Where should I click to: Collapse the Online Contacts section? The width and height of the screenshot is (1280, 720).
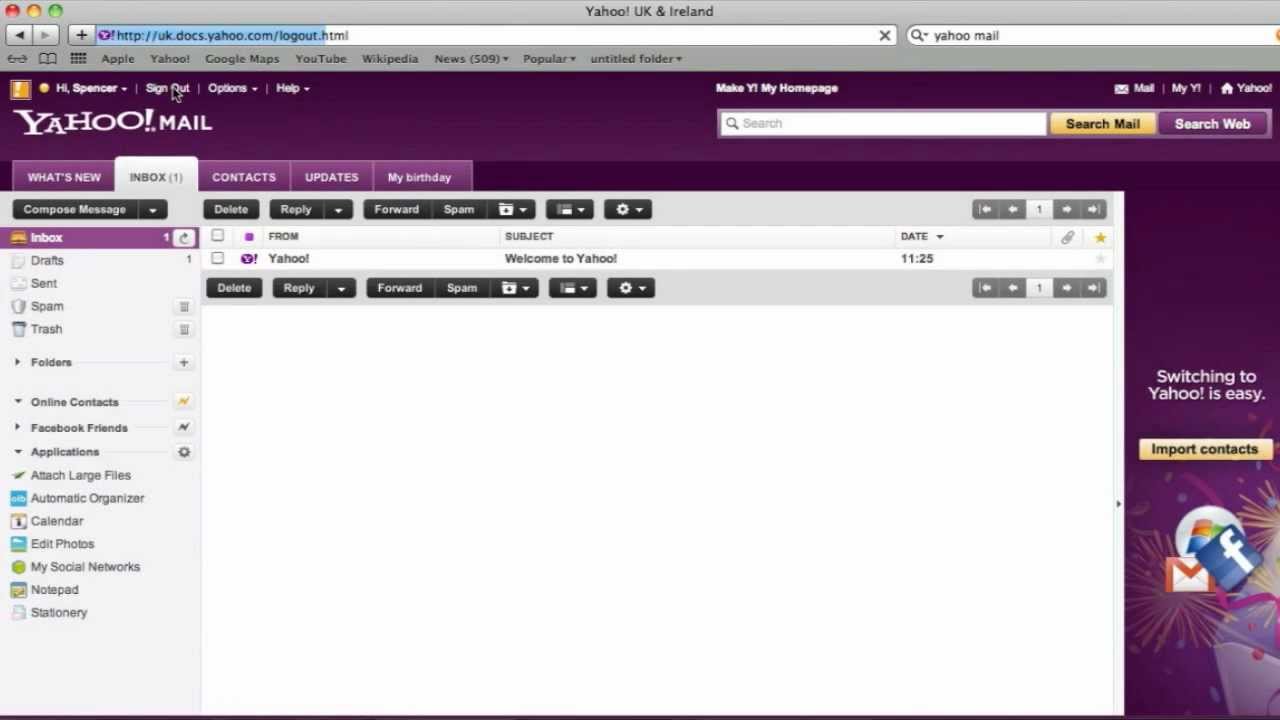point(17,402)
